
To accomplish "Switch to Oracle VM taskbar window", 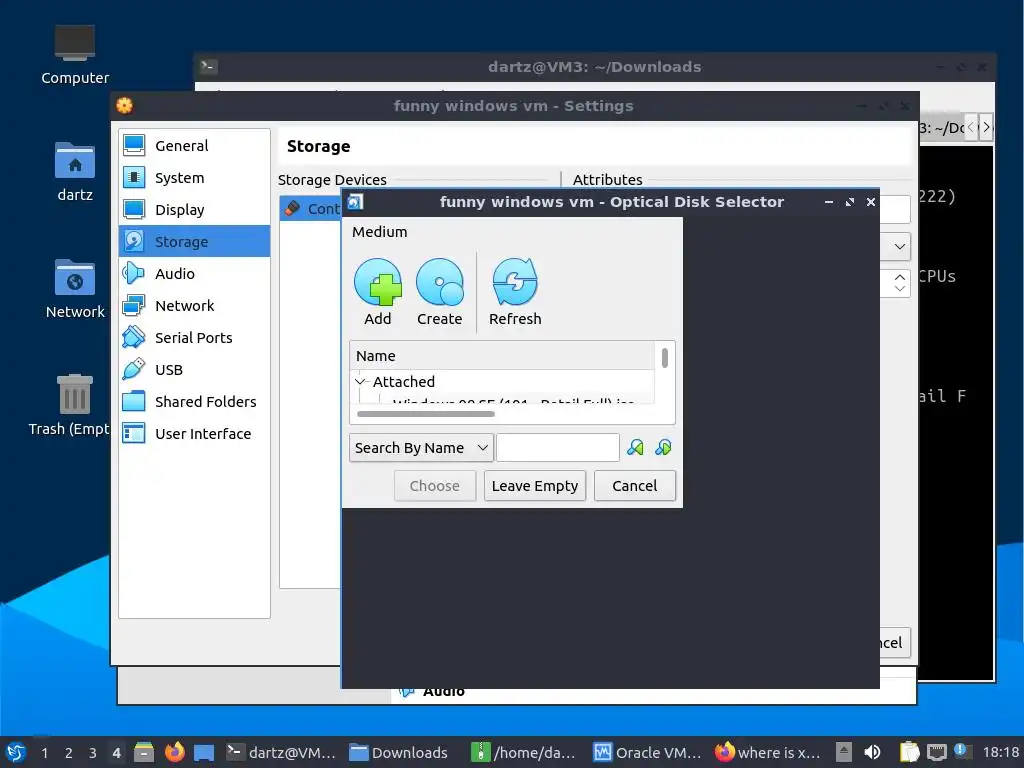I will coord(647,752).
